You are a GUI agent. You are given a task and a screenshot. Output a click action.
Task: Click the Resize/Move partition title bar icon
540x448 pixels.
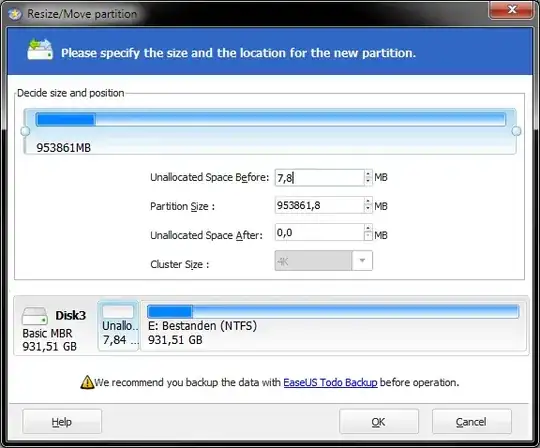[14, 14]
